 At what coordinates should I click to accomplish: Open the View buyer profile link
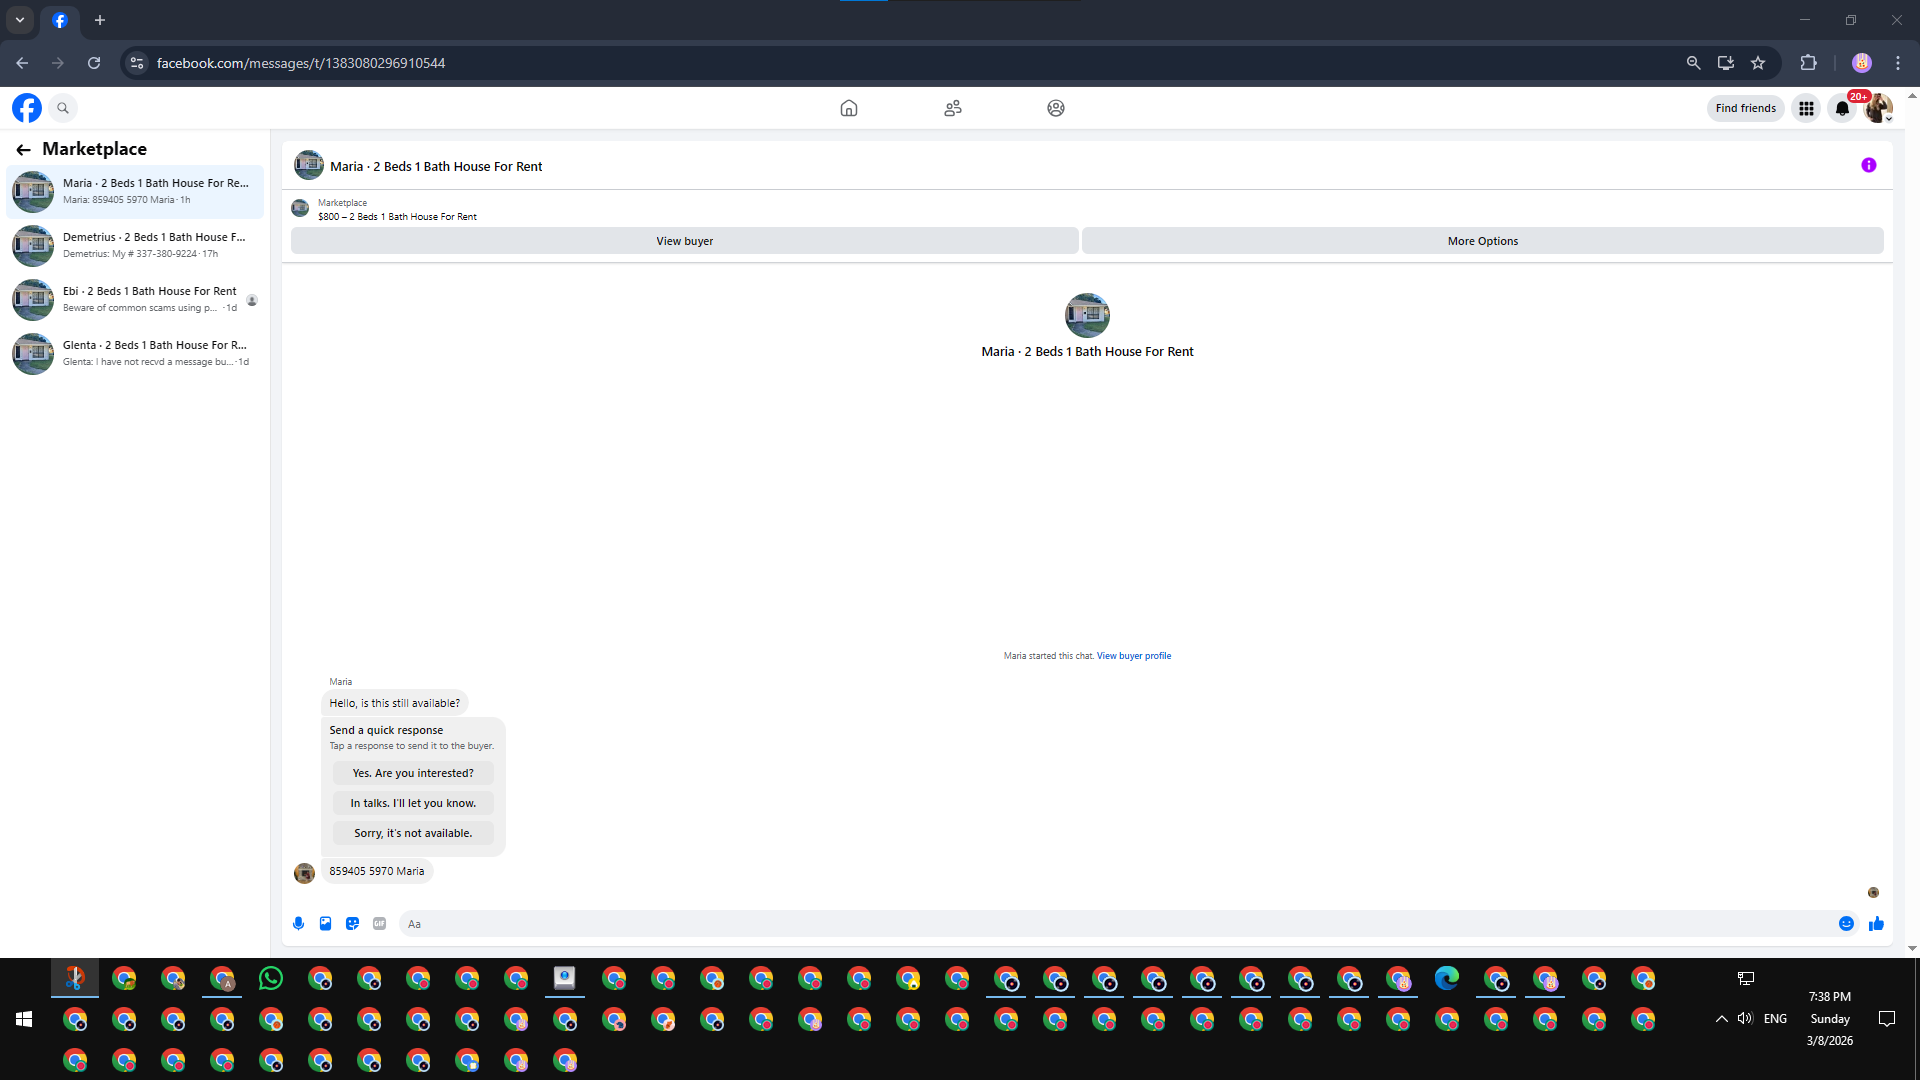pos(1133,656)
